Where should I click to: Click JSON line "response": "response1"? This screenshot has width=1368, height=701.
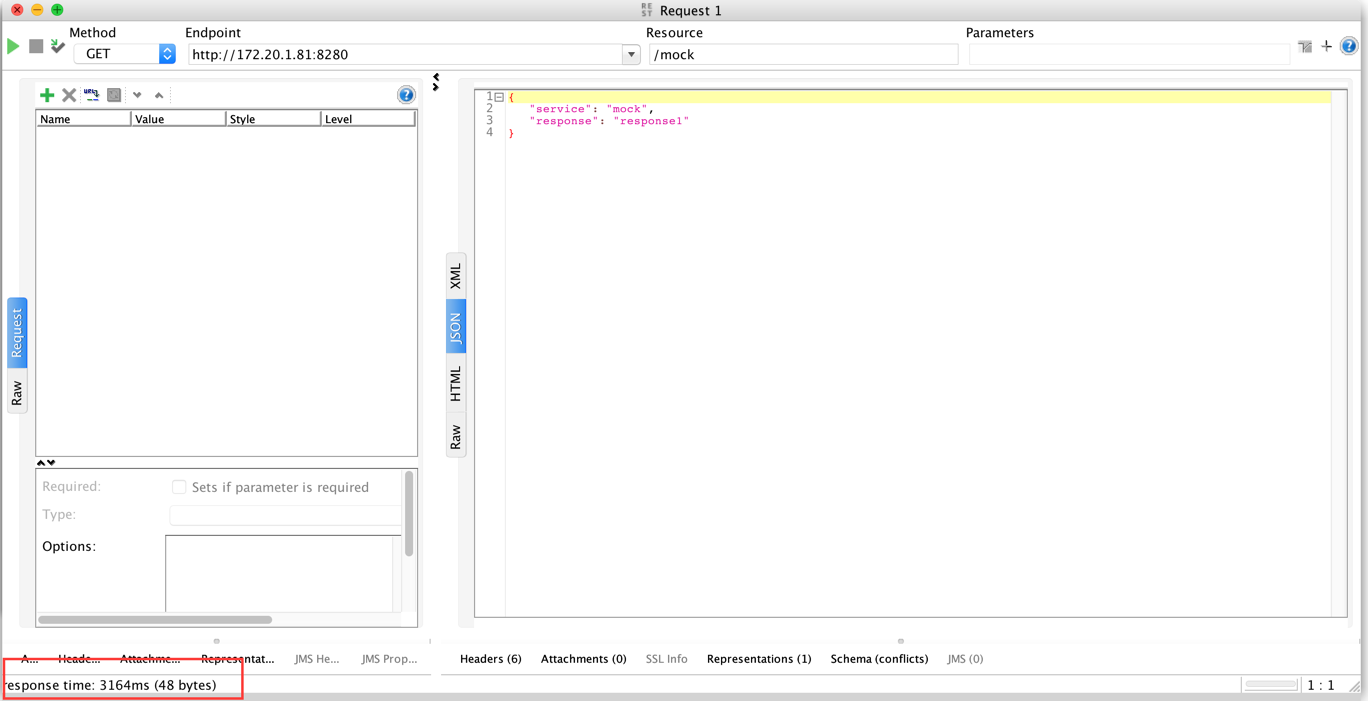tap(609, 121)
